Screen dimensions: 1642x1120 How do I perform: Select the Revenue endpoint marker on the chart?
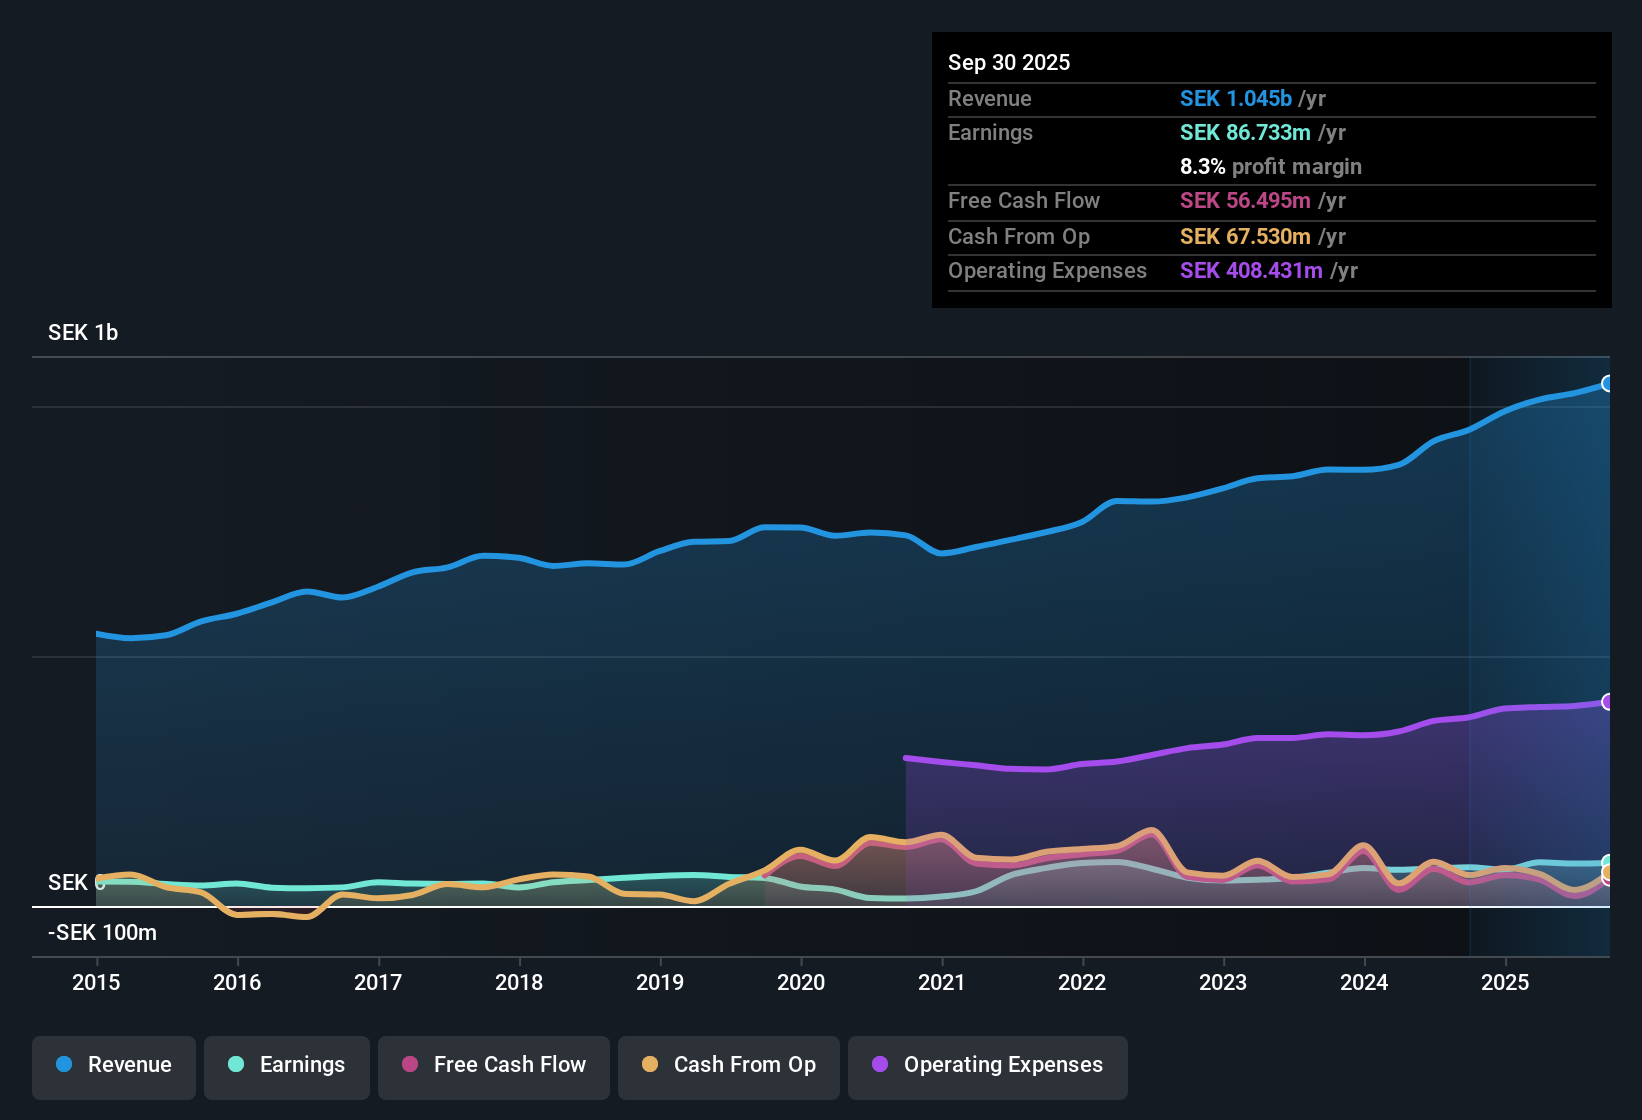tap(1608, 383)
